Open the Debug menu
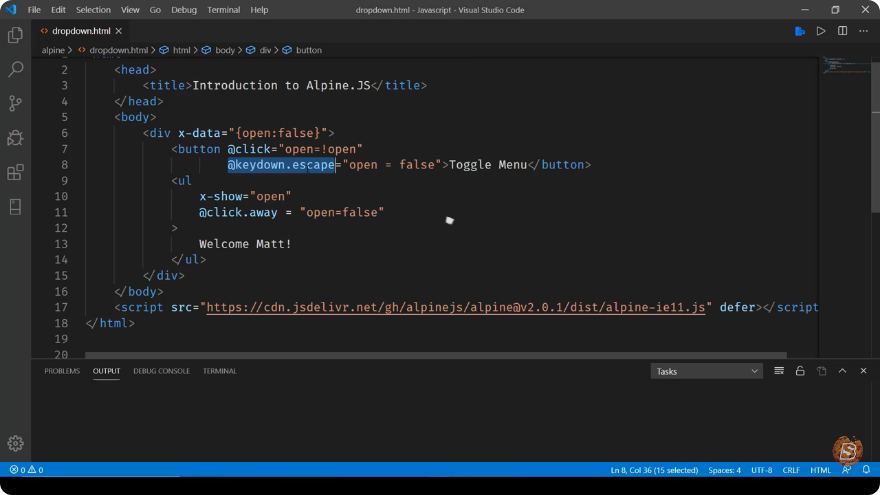 [x=184, y=10]
